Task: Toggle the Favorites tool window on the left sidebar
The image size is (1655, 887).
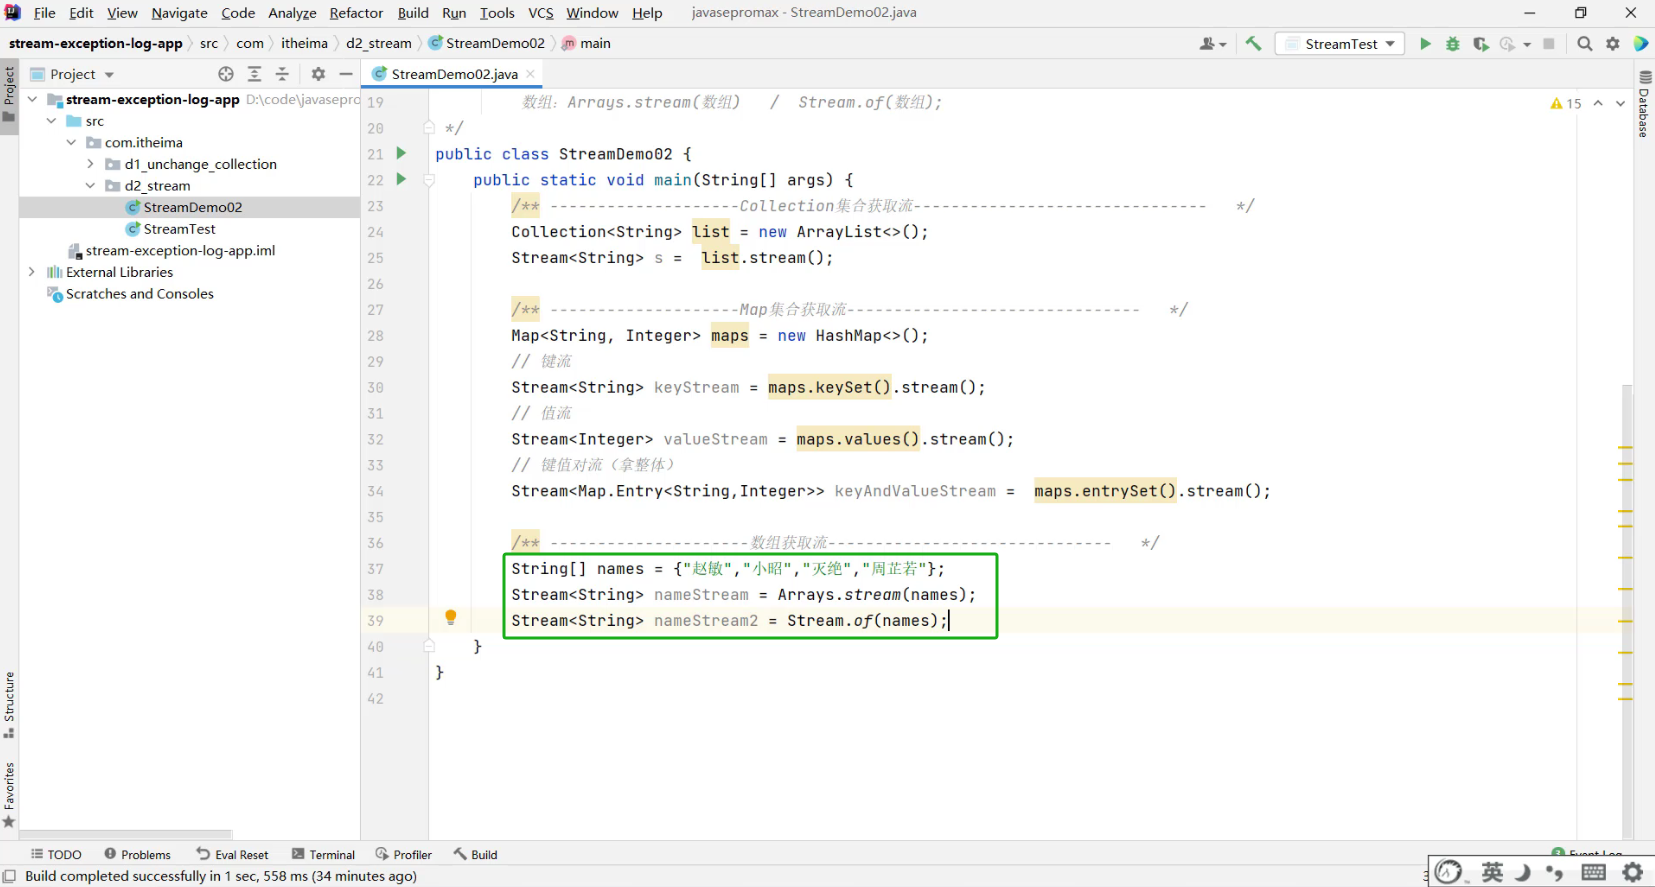Action: (x=9, y=795)
